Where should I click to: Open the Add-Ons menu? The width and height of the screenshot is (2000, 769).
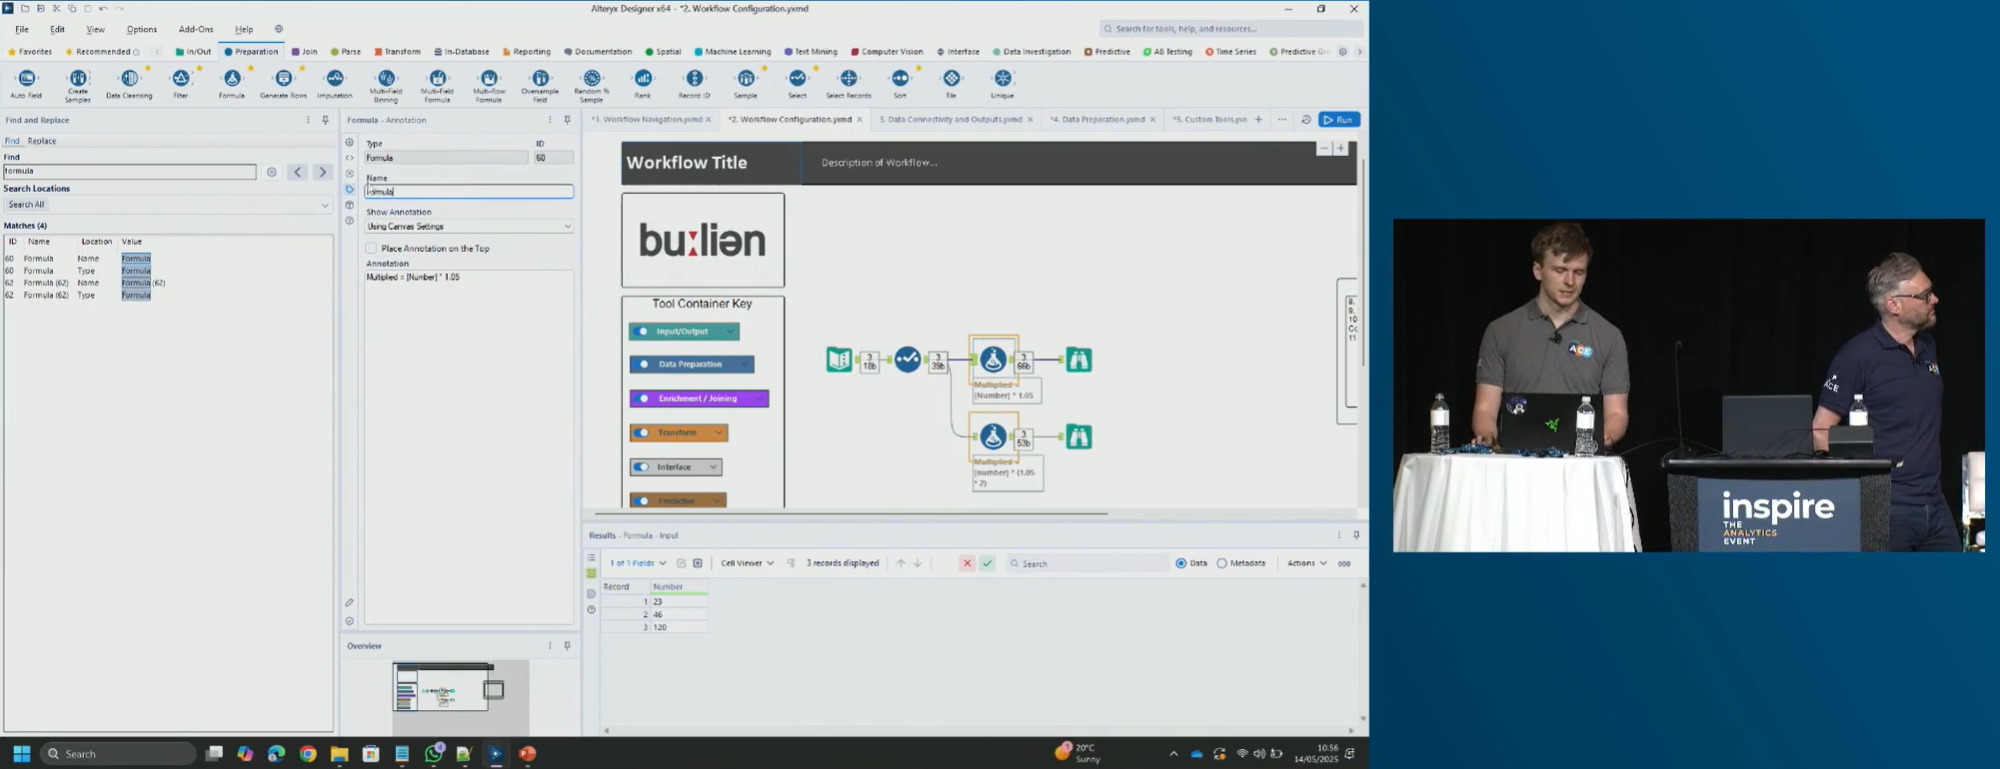[x=196, y=29]
